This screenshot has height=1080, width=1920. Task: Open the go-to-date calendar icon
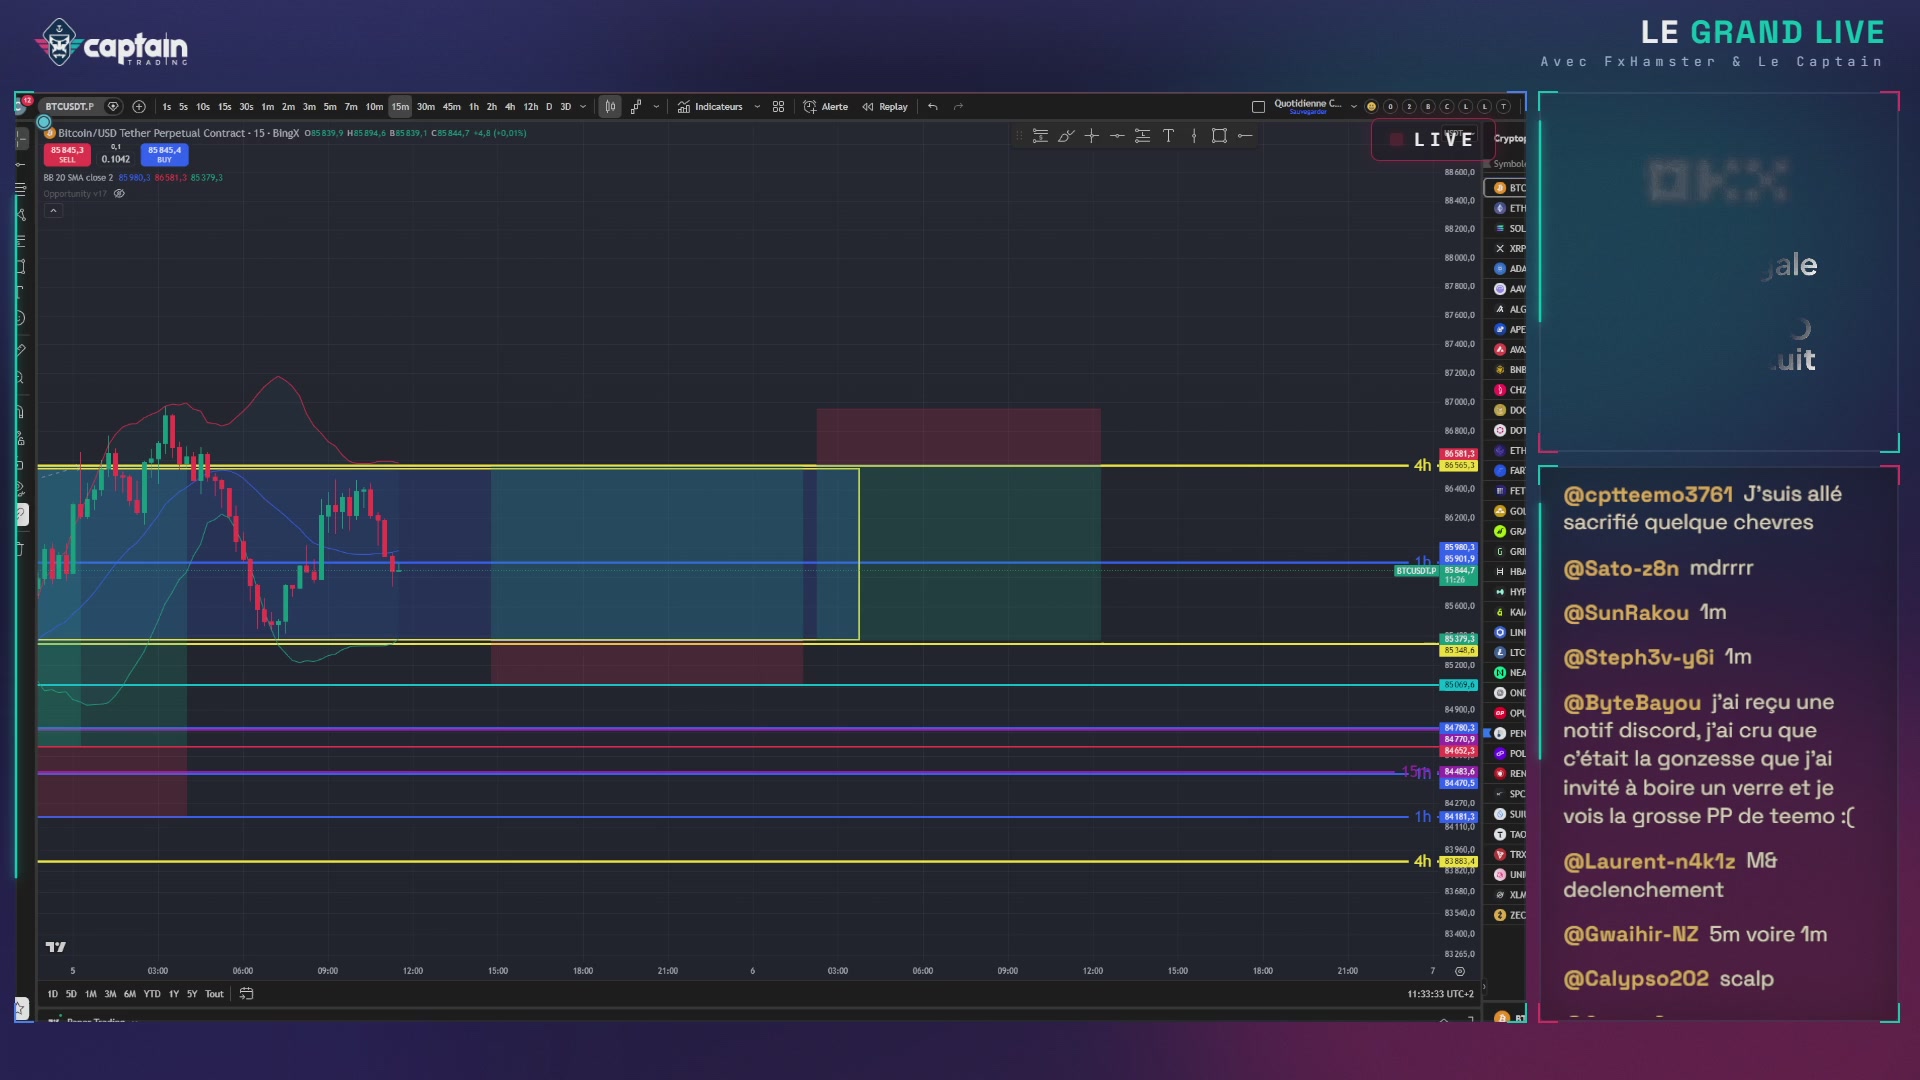(x=246, y=994)
